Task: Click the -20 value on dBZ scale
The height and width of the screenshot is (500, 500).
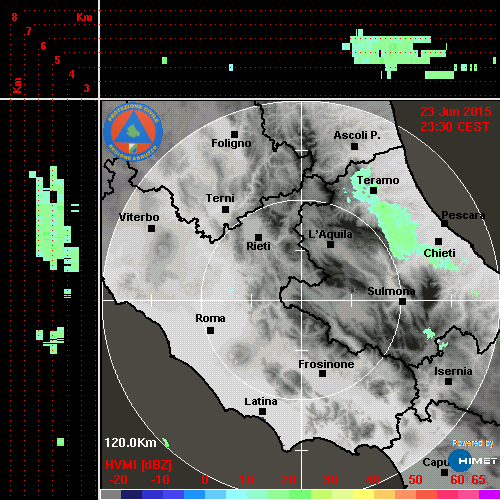Action: tap(118, 480)
